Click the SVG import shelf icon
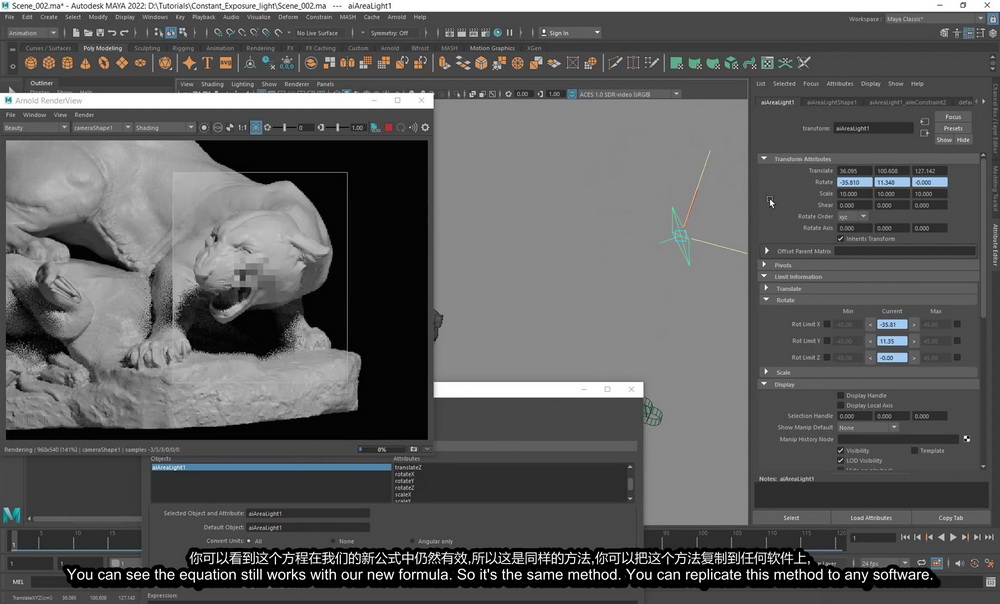The image size is (1000, 604). [226, 63]
